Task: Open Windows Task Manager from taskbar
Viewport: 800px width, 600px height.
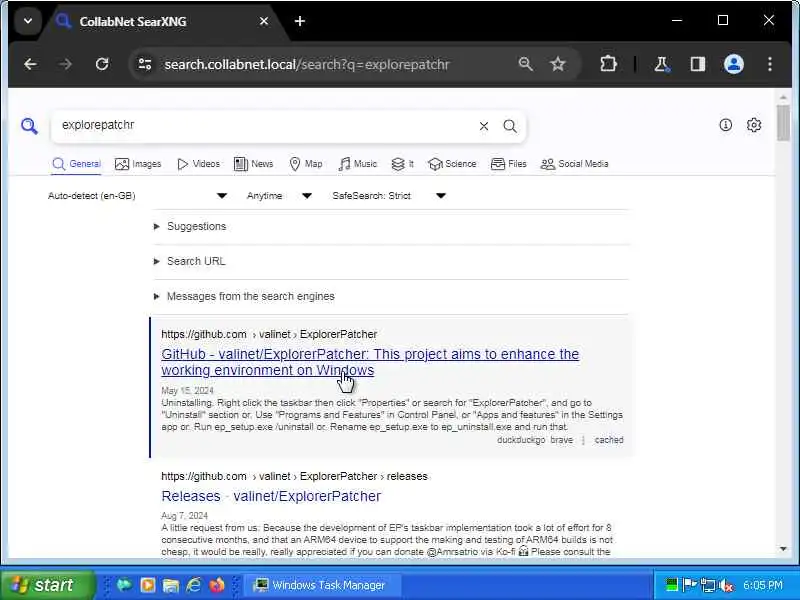Action: pyautogui.click(x=322, y=585)
